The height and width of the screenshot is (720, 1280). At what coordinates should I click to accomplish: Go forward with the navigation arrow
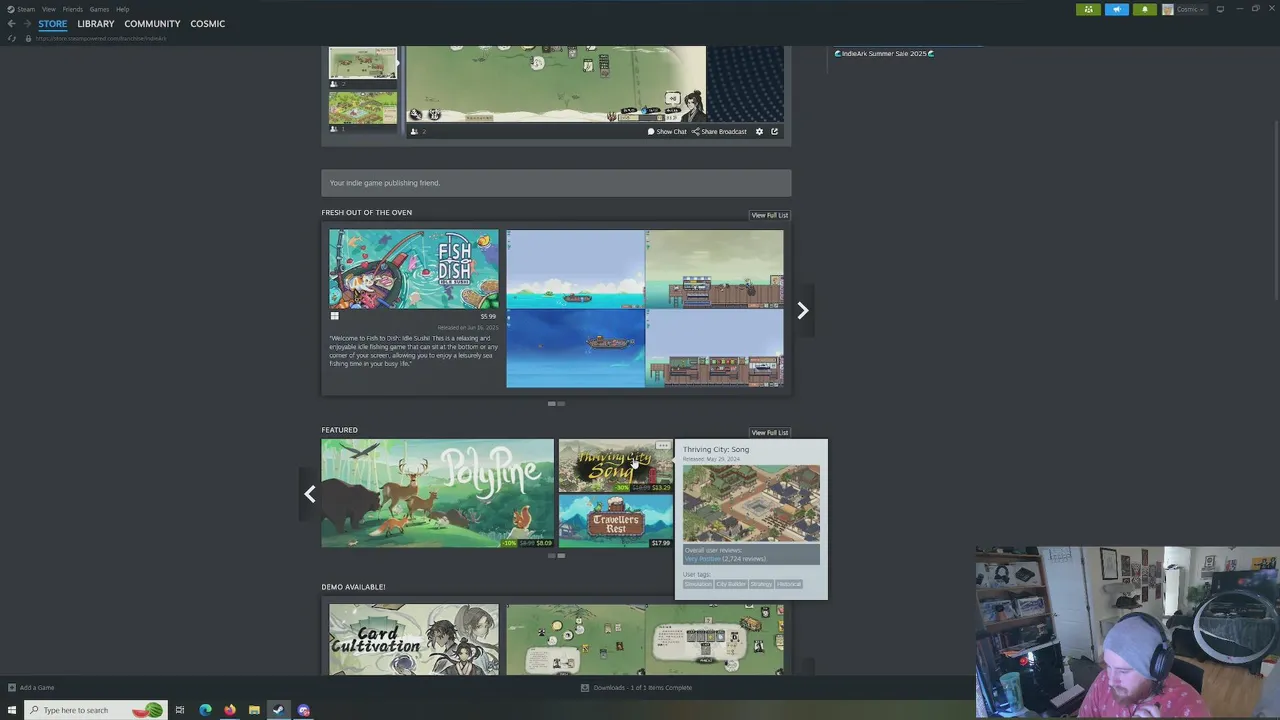[26, 24]
